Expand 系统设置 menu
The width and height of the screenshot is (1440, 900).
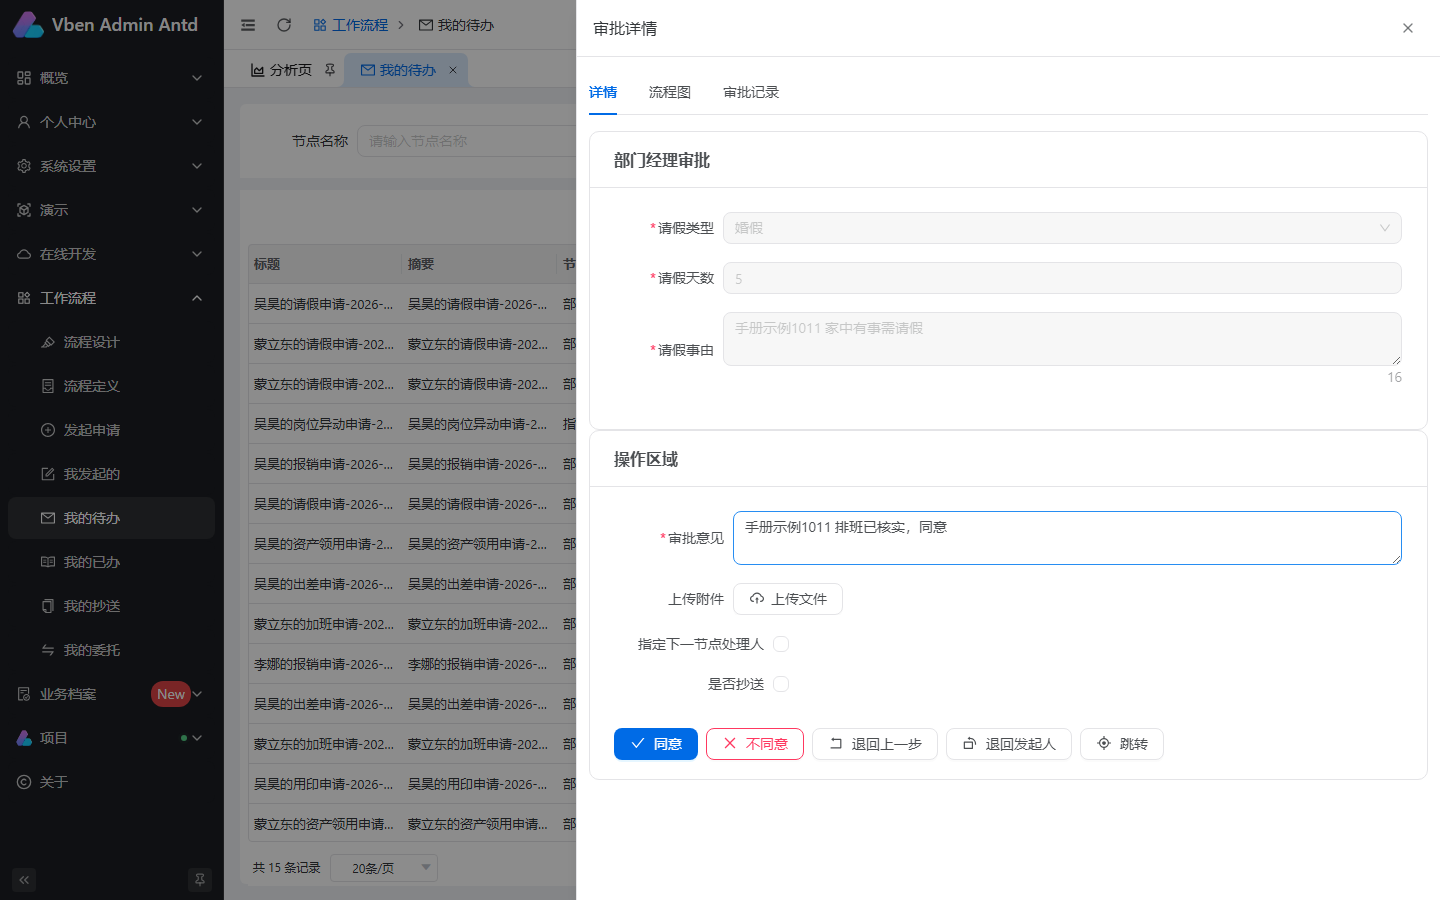coord(112,166)
